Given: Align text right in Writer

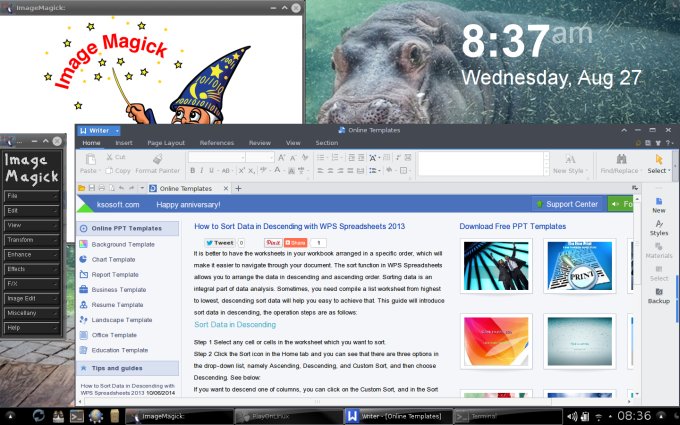Looking at the screenshot, I should click(340, 171).
